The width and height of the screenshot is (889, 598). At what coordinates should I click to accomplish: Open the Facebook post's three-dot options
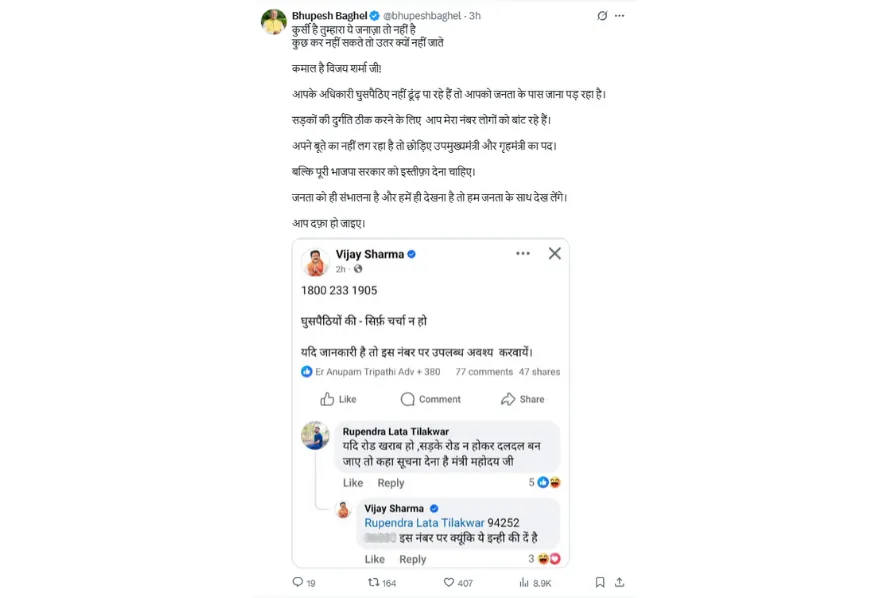coord(523,254)
